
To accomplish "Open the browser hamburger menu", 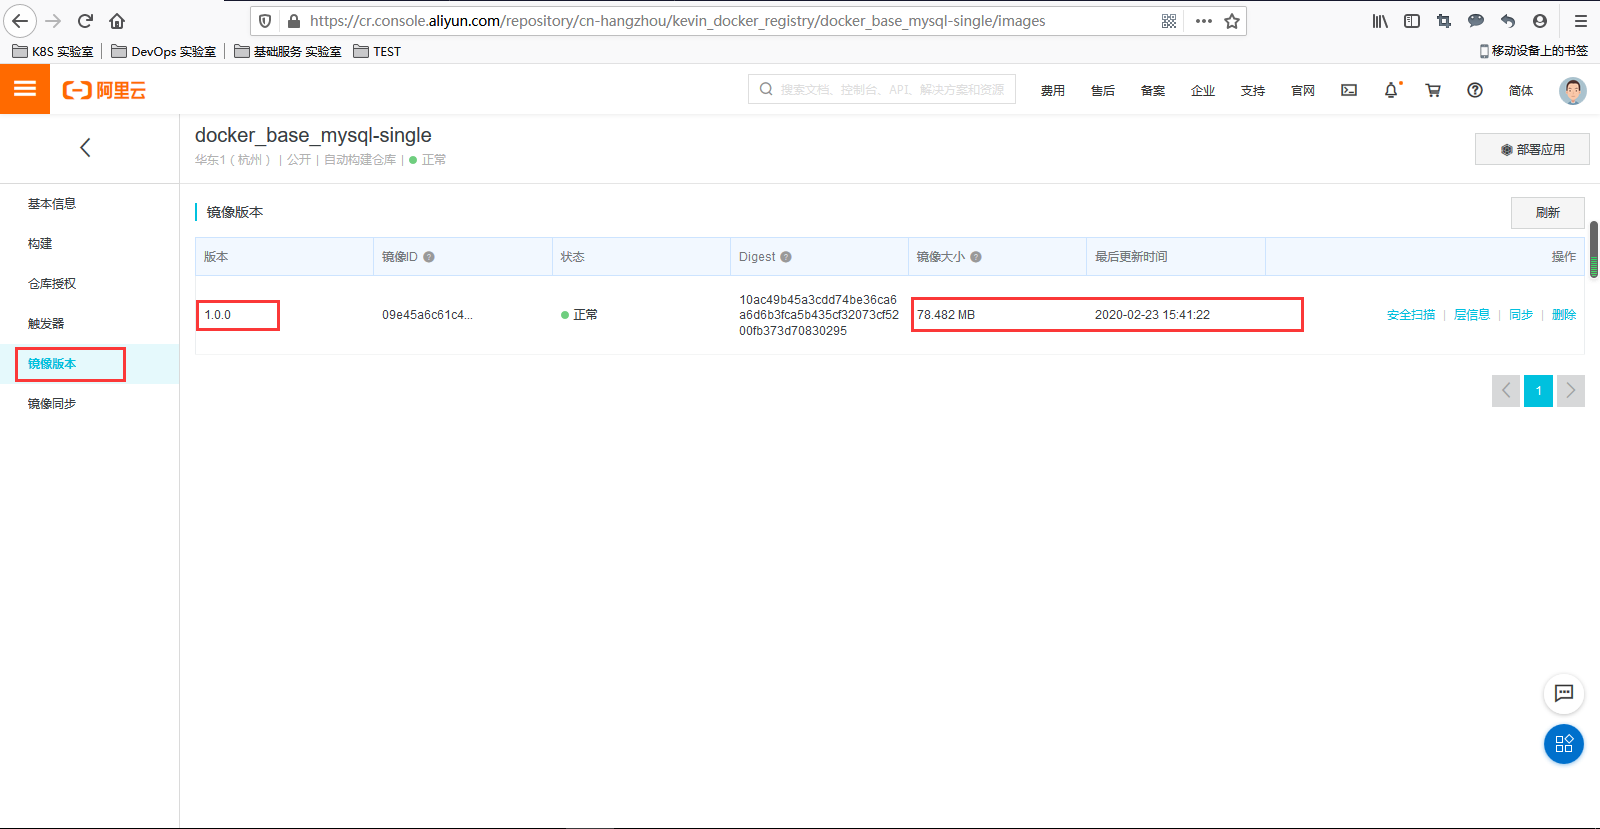I will 1581,21.
